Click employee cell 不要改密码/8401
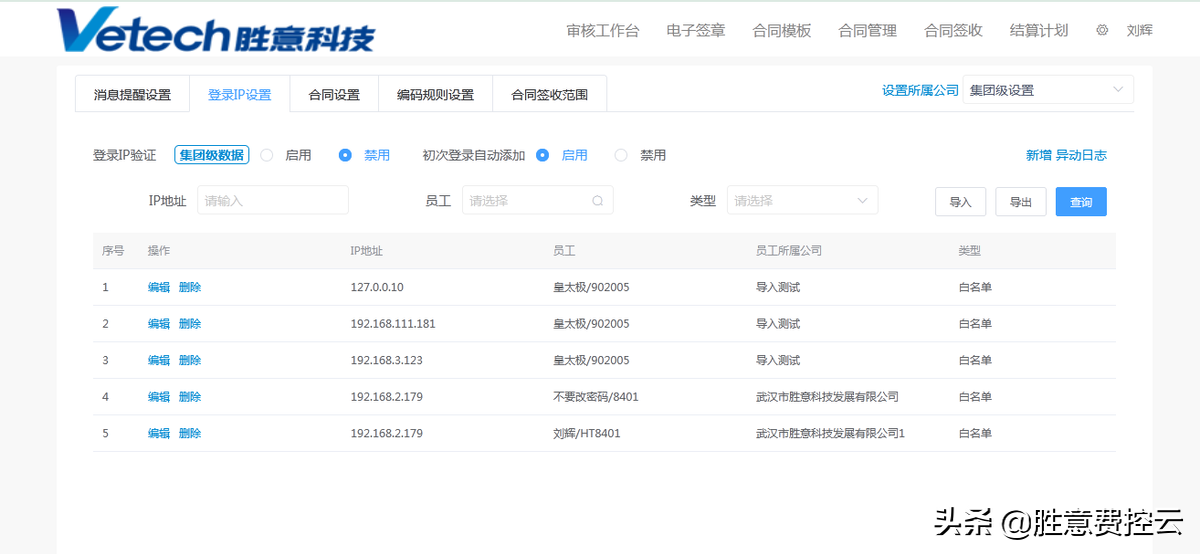The image size is (1200, 554). tap(596, 397)
